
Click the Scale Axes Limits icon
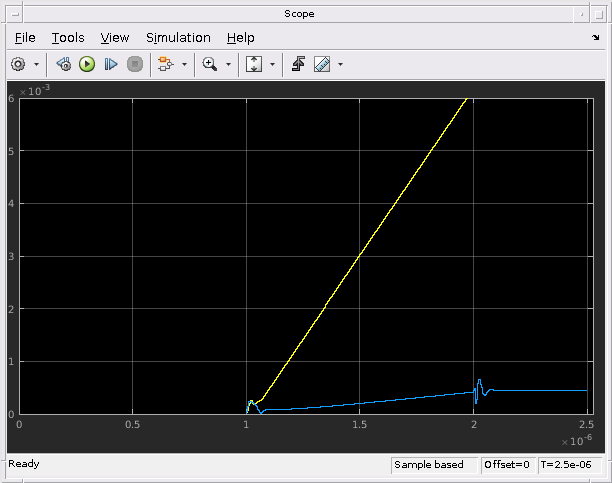[x=254, y=64]
